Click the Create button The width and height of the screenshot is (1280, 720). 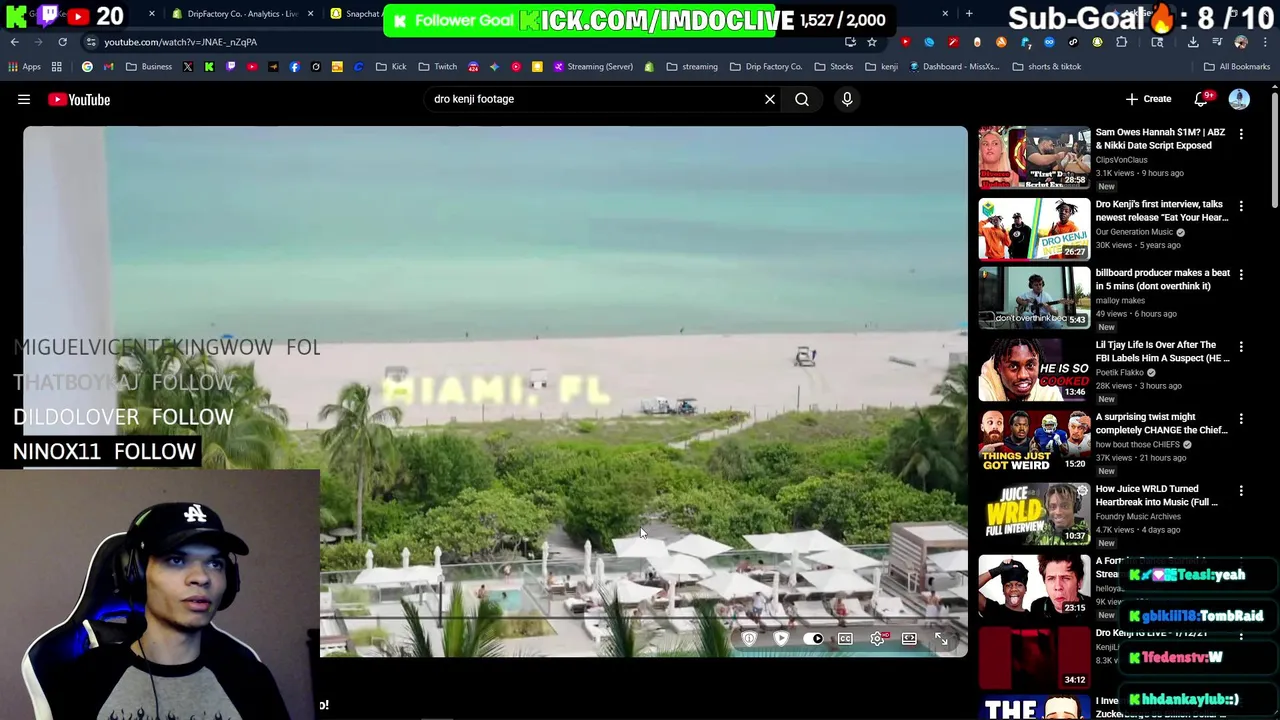pyautogui.click(x=1149, y=99)
